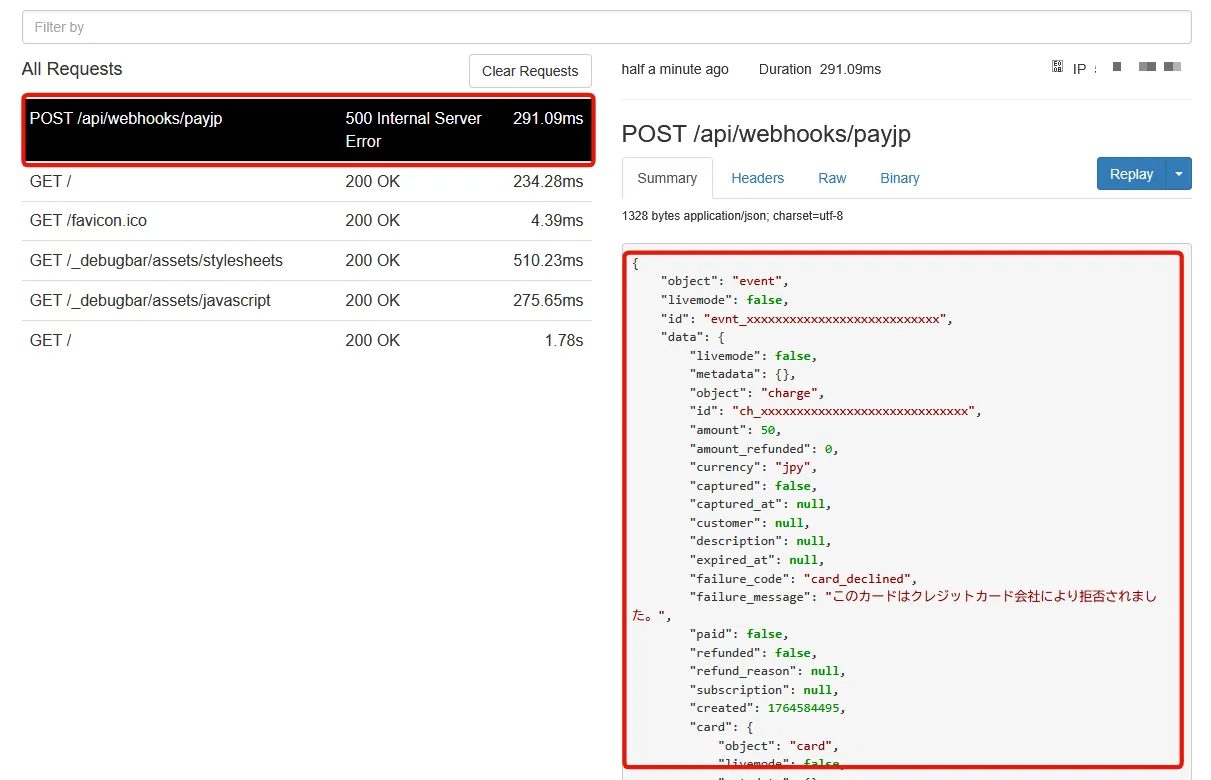Click the Filter by input field
This screenshot has width=1211, height=780.
pos(606,27)
